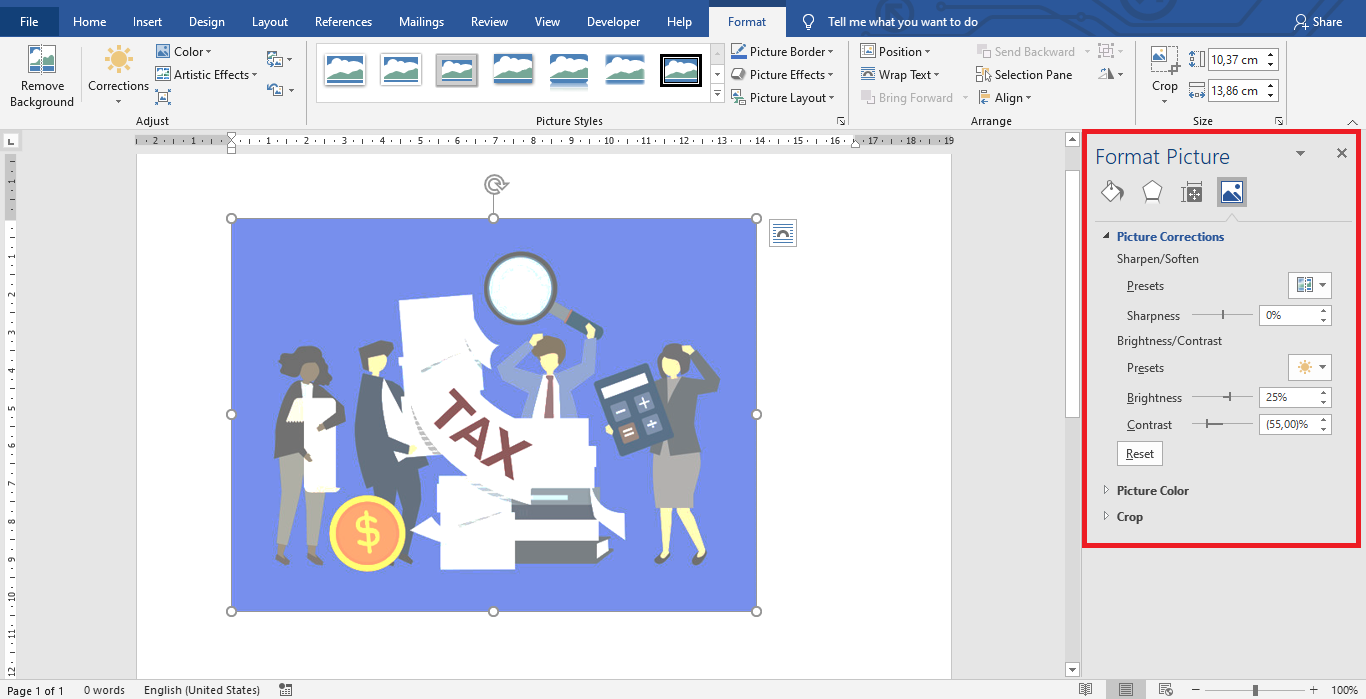Open the Layout & Properties icon in the pane

[1191, 192]
